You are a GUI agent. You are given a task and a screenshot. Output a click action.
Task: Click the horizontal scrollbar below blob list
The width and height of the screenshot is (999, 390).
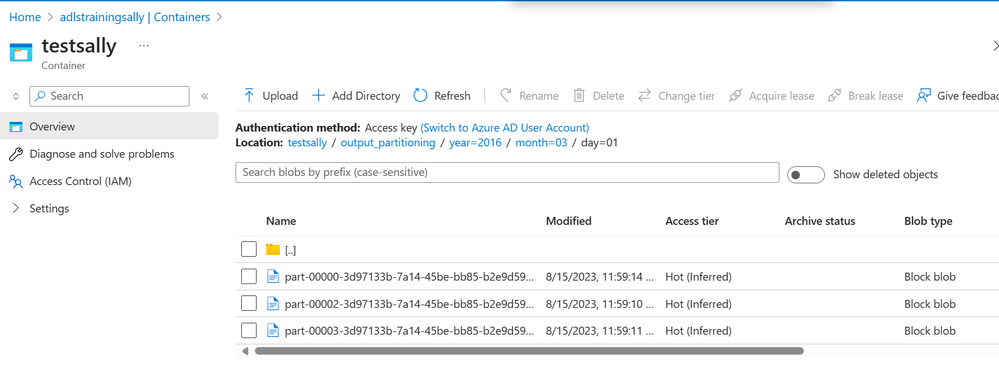529,350
